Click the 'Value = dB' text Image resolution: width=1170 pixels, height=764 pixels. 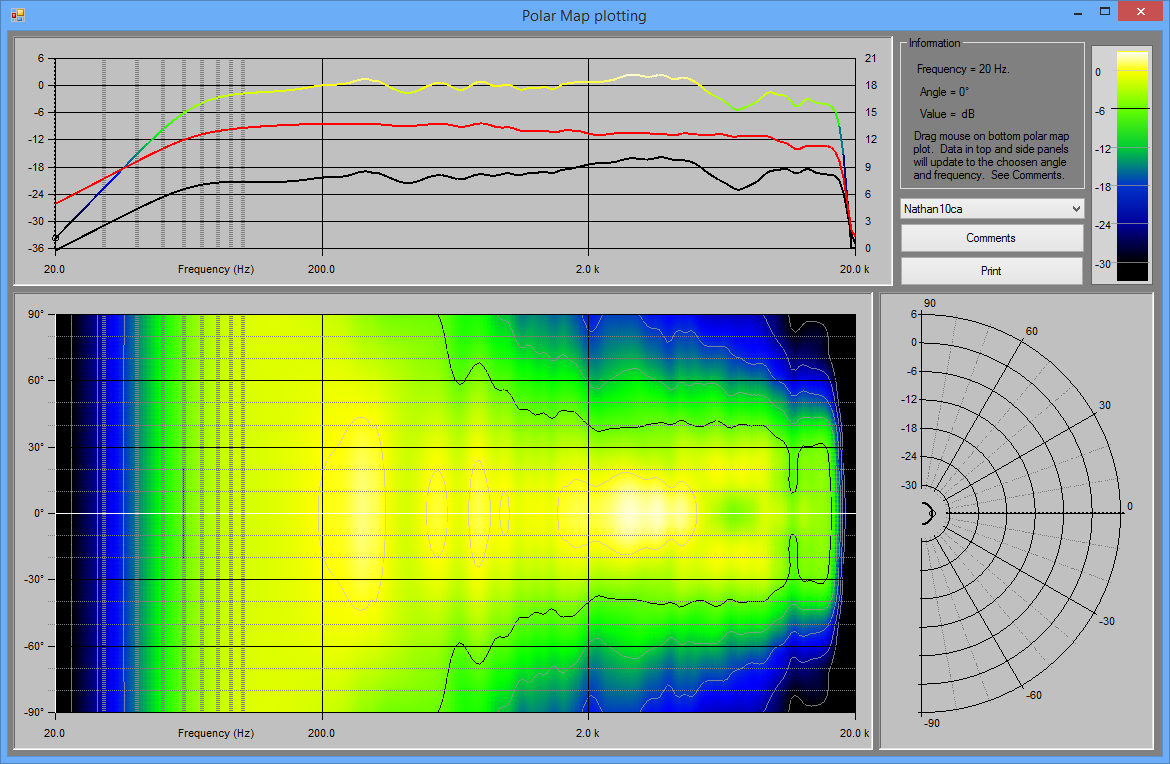tap(947, 114)
